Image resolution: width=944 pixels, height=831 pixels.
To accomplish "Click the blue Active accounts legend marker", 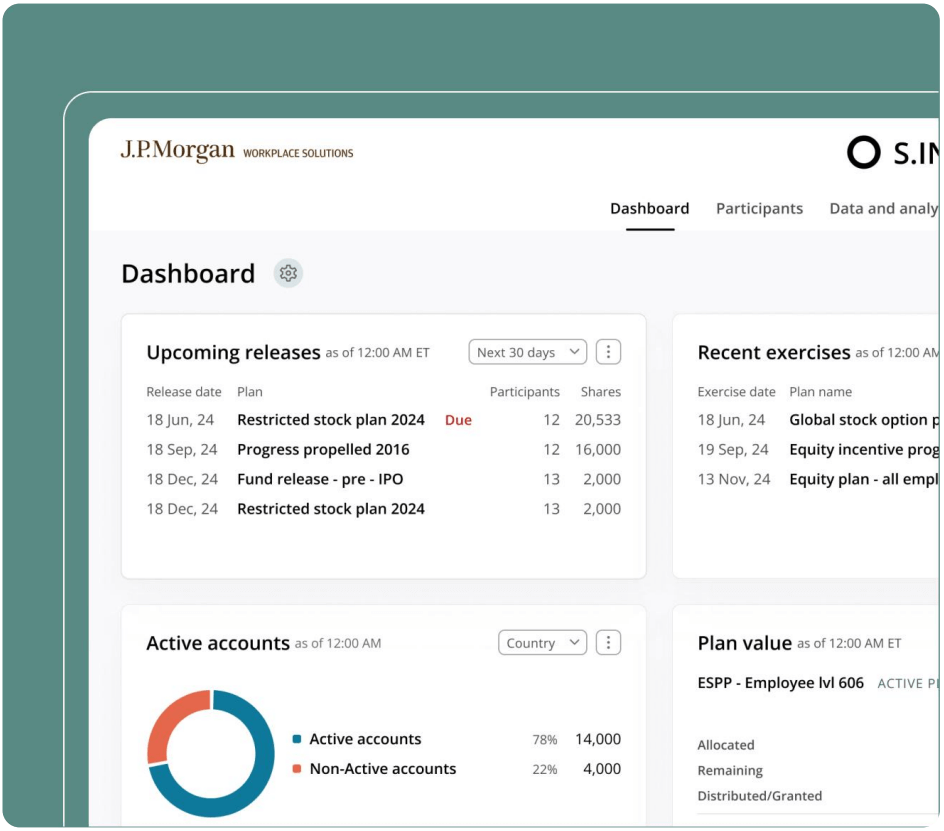I will (x=297, y=740).
